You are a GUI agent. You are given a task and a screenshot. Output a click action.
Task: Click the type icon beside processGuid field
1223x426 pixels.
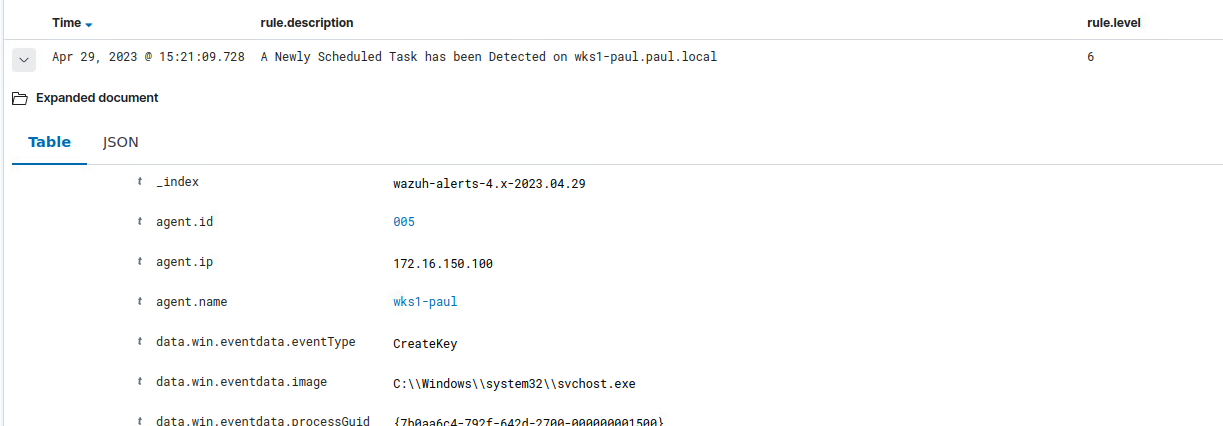[x=139, y=421]
